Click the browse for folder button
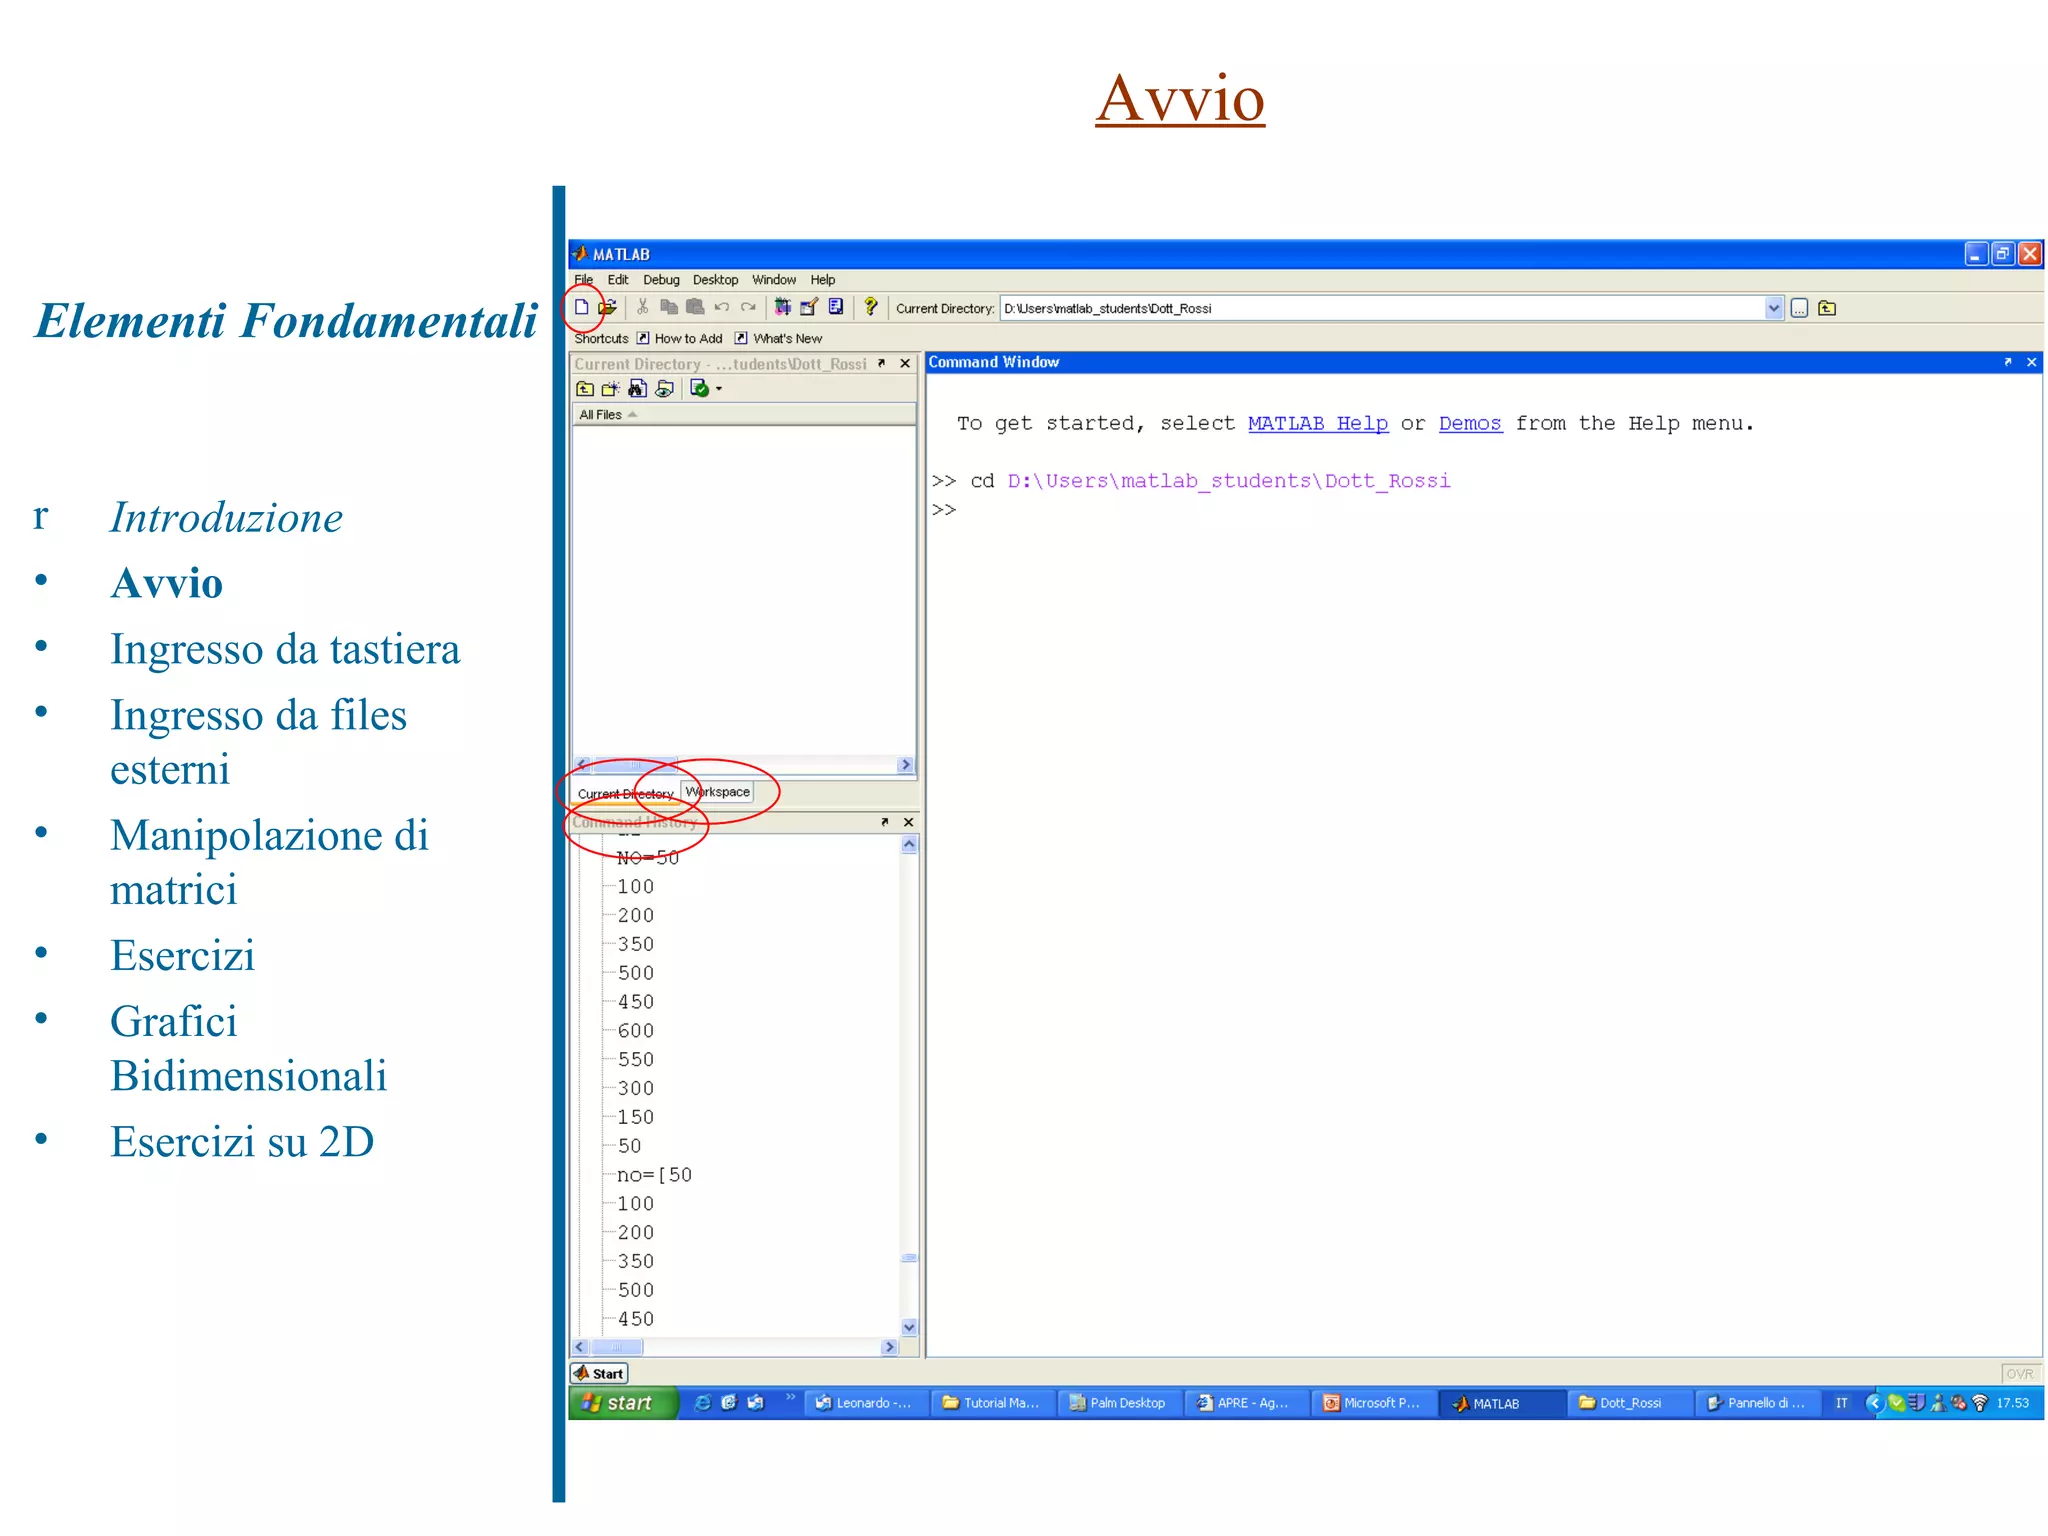The width and height of the screenshot is (2048, 1536). click(x=1799, y=308)
